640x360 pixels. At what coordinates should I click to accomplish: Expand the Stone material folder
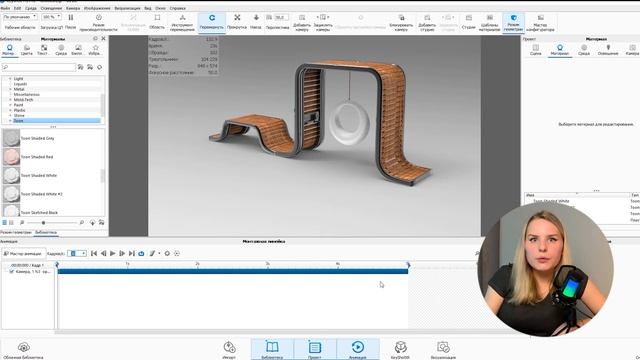tap(10, 116)
